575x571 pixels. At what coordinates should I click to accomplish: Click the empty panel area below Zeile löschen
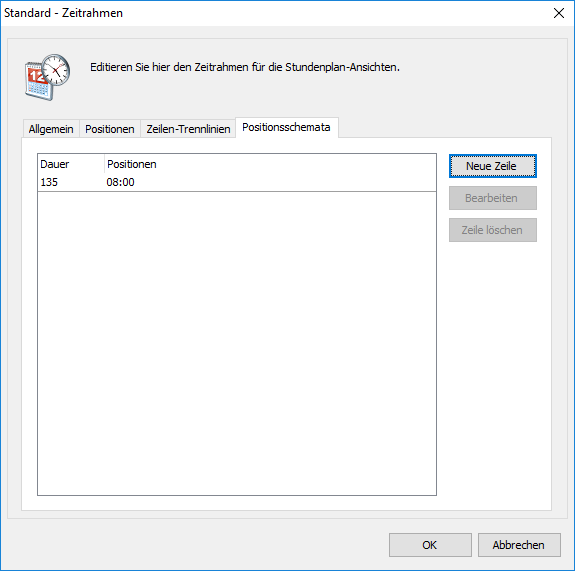click(493, 374)
